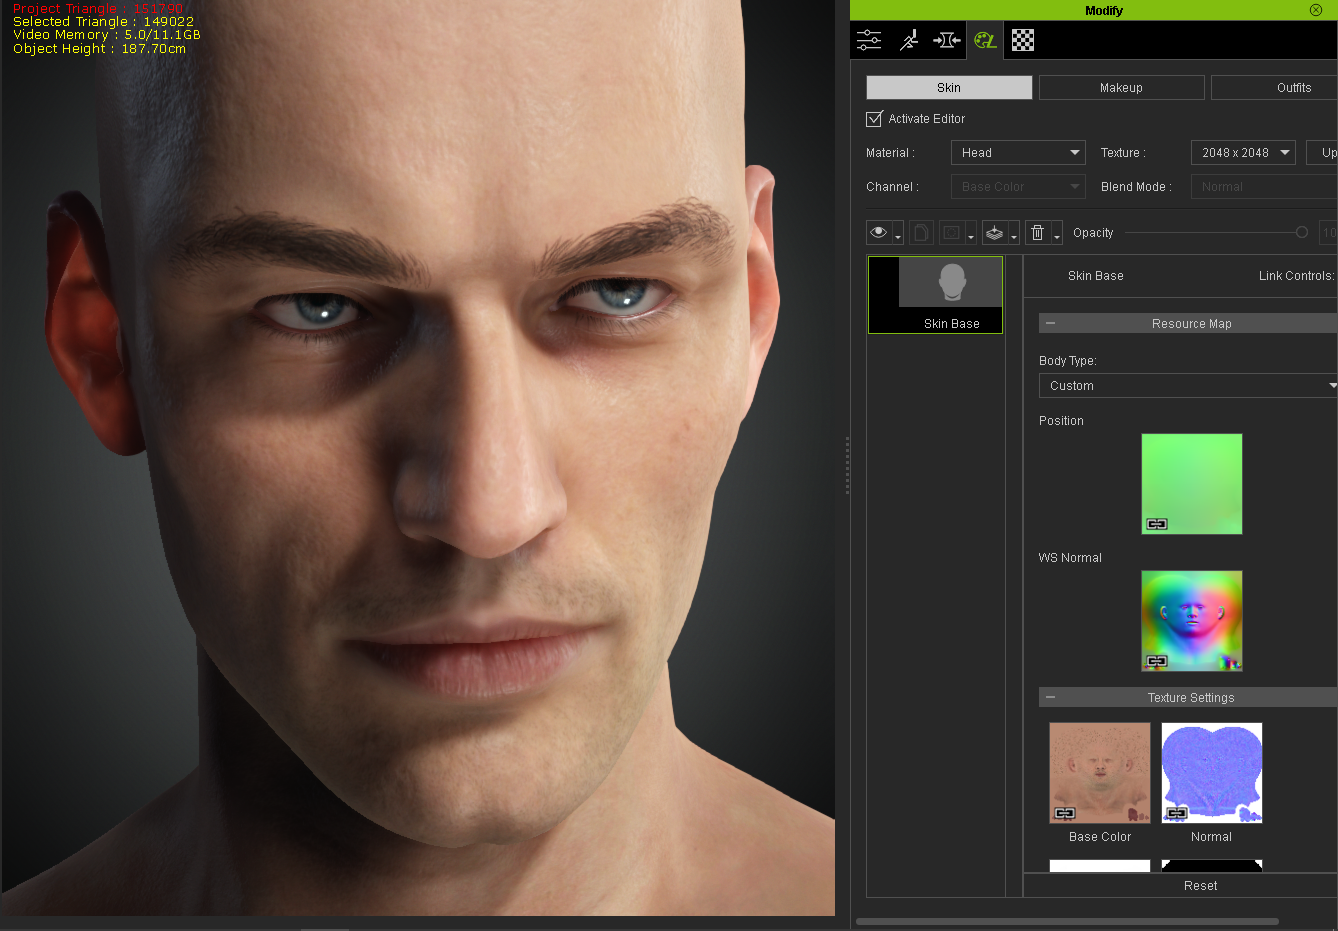Click the link icon on Position map

1157,524
